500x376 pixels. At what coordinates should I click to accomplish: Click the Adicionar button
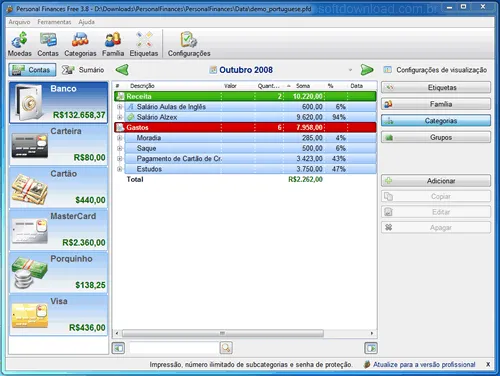tap(436, 181)
